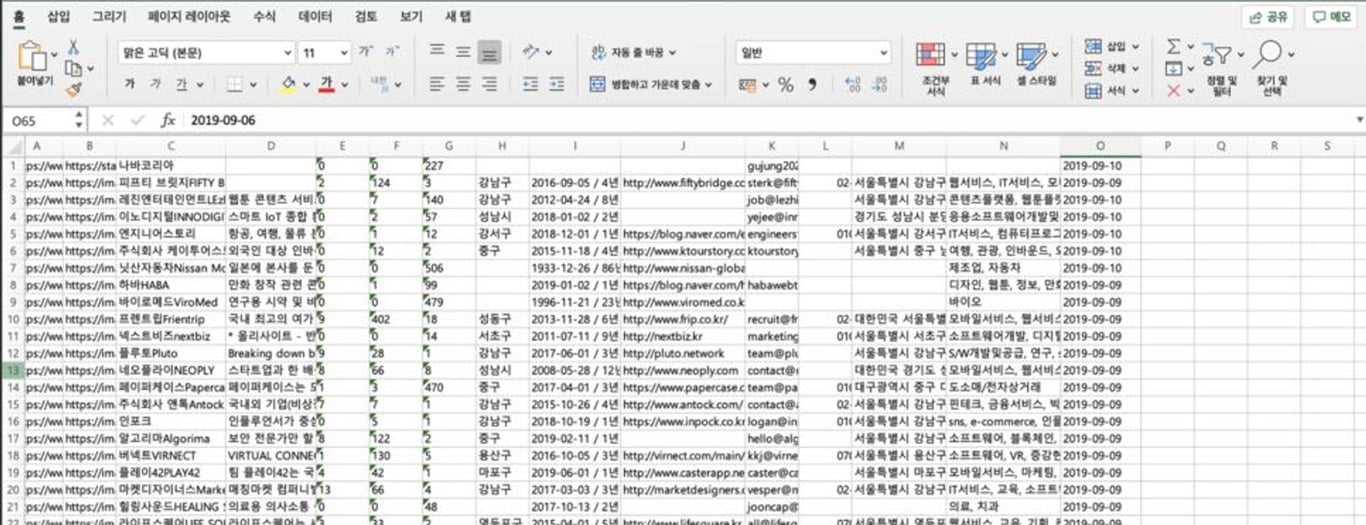Click the Share (공유) button
Viewport: 1366px width, 525px height.
[1268, 17]
